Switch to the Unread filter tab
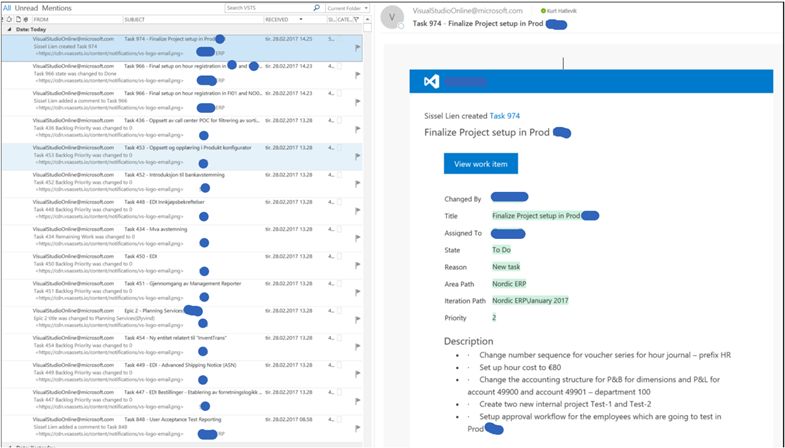The image size is (785, 448). pyautogui.click(x=25, y=8)
